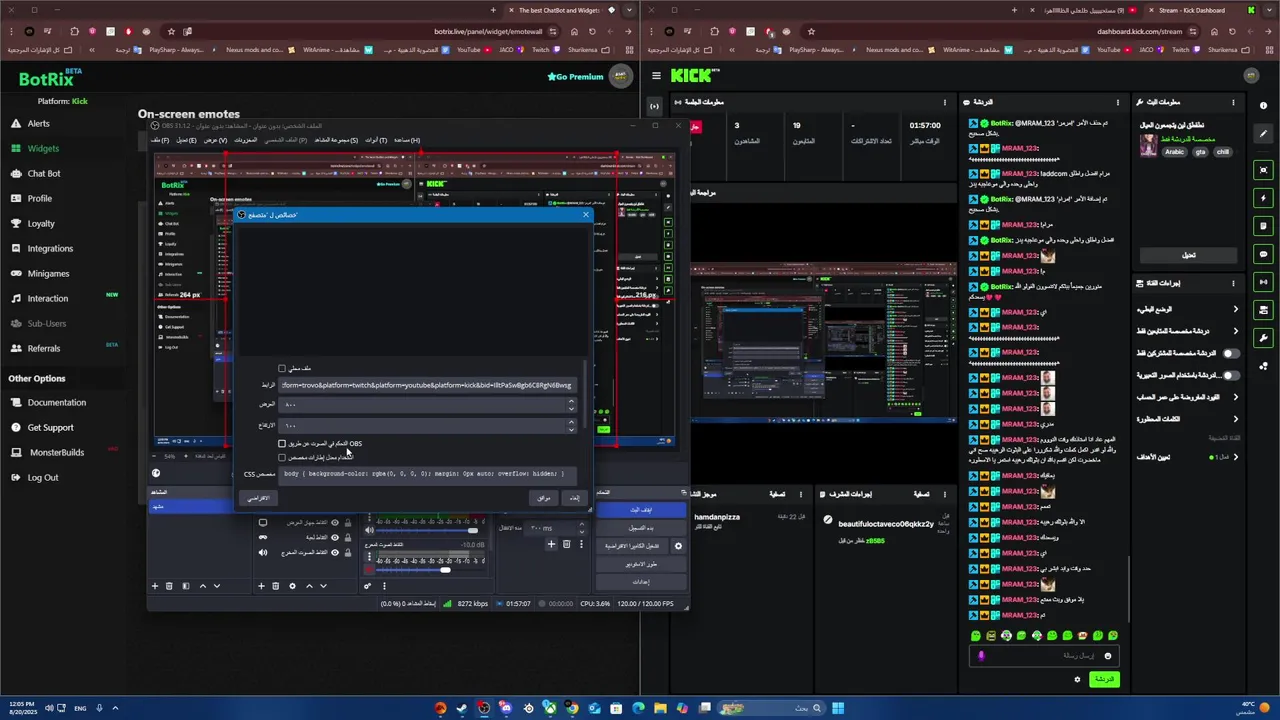Viewport: 1280px width, 720px height.
Task: Open Widgets in BotRix sidebar
Action: [43, 148]
